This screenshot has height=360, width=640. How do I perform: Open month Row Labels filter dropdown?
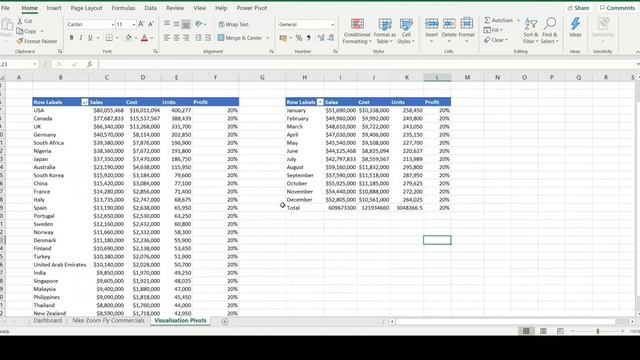320,102
